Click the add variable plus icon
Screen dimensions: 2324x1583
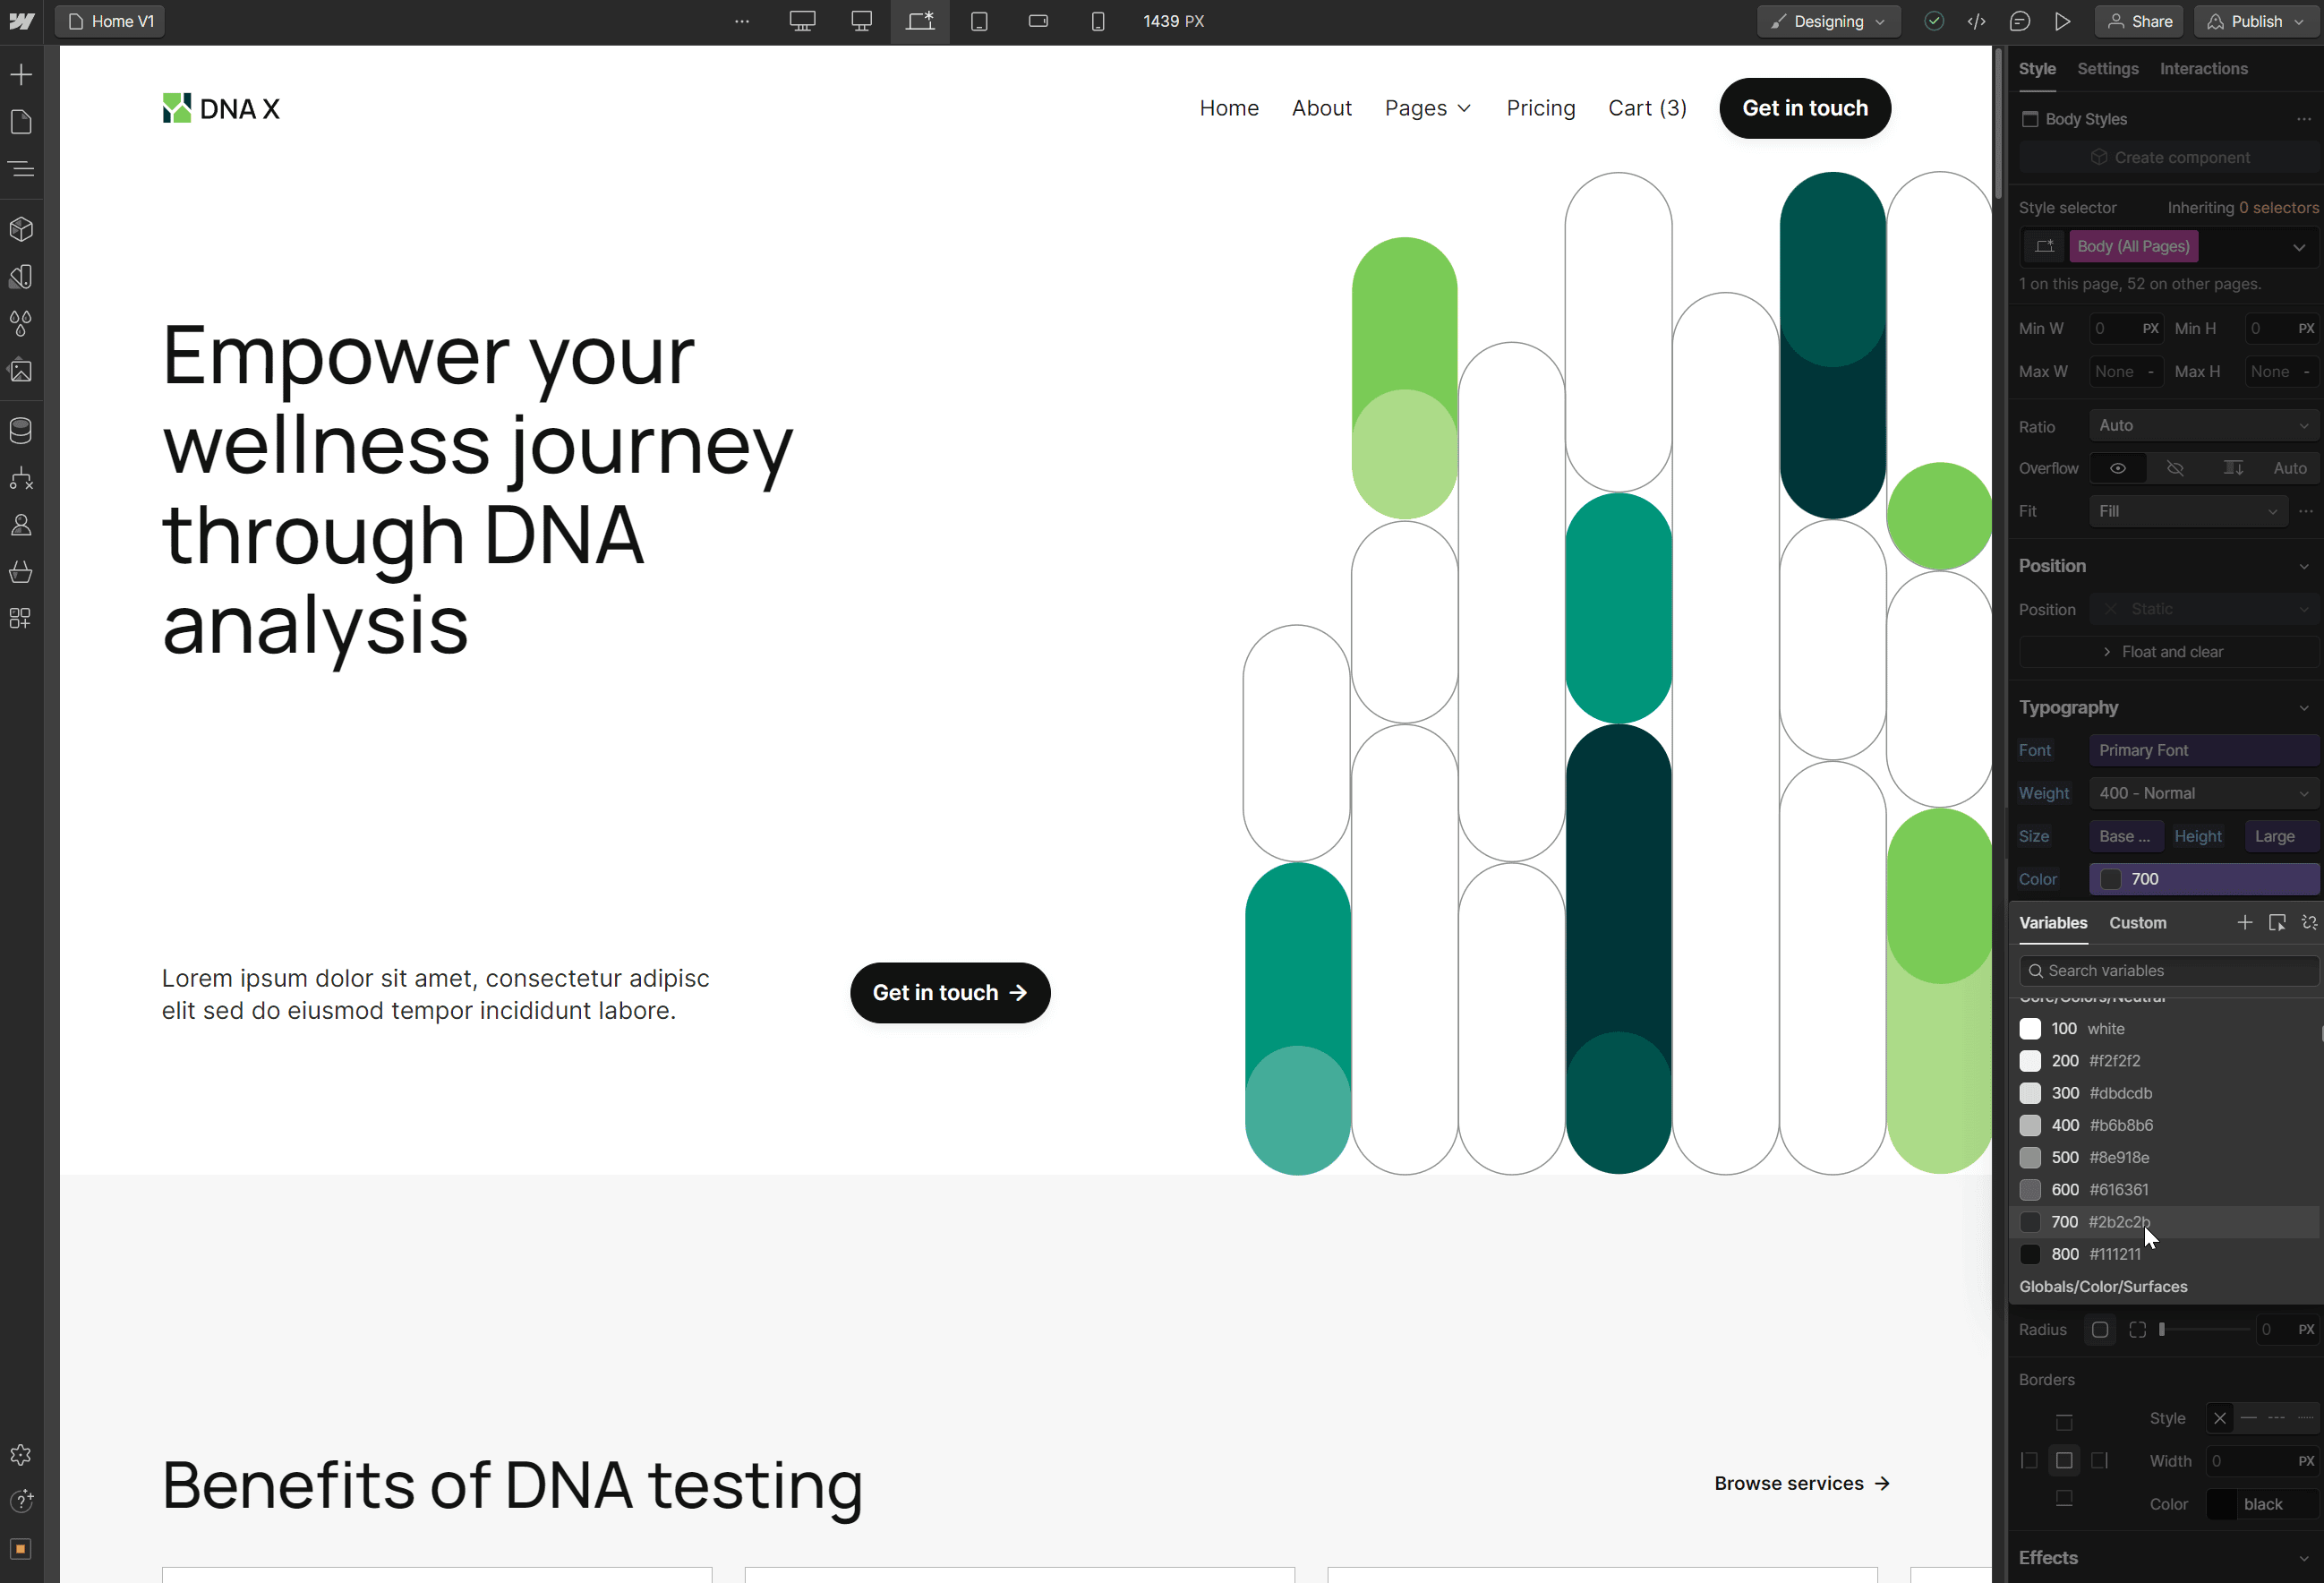point(2244,922)
